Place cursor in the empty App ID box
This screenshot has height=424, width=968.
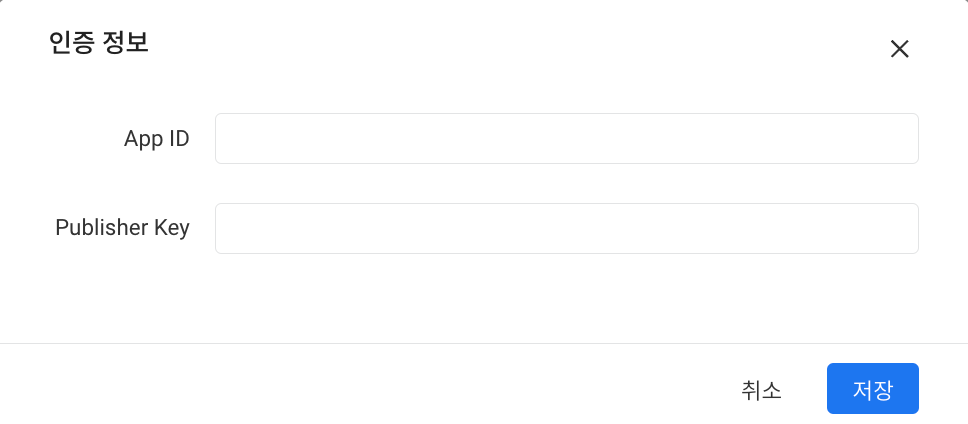click(x=567, y=138)
